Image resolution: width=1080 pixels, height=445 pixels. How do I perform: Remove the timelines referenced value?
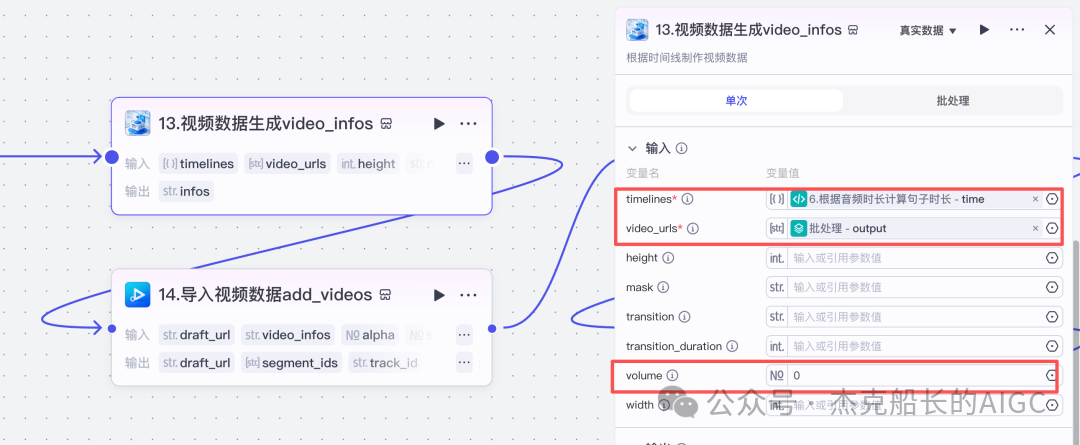click(1035, 199)
